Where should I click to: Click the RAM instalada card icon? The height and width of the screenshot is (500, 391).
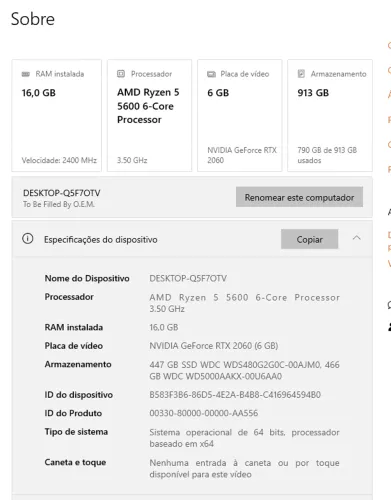point(26,74)
